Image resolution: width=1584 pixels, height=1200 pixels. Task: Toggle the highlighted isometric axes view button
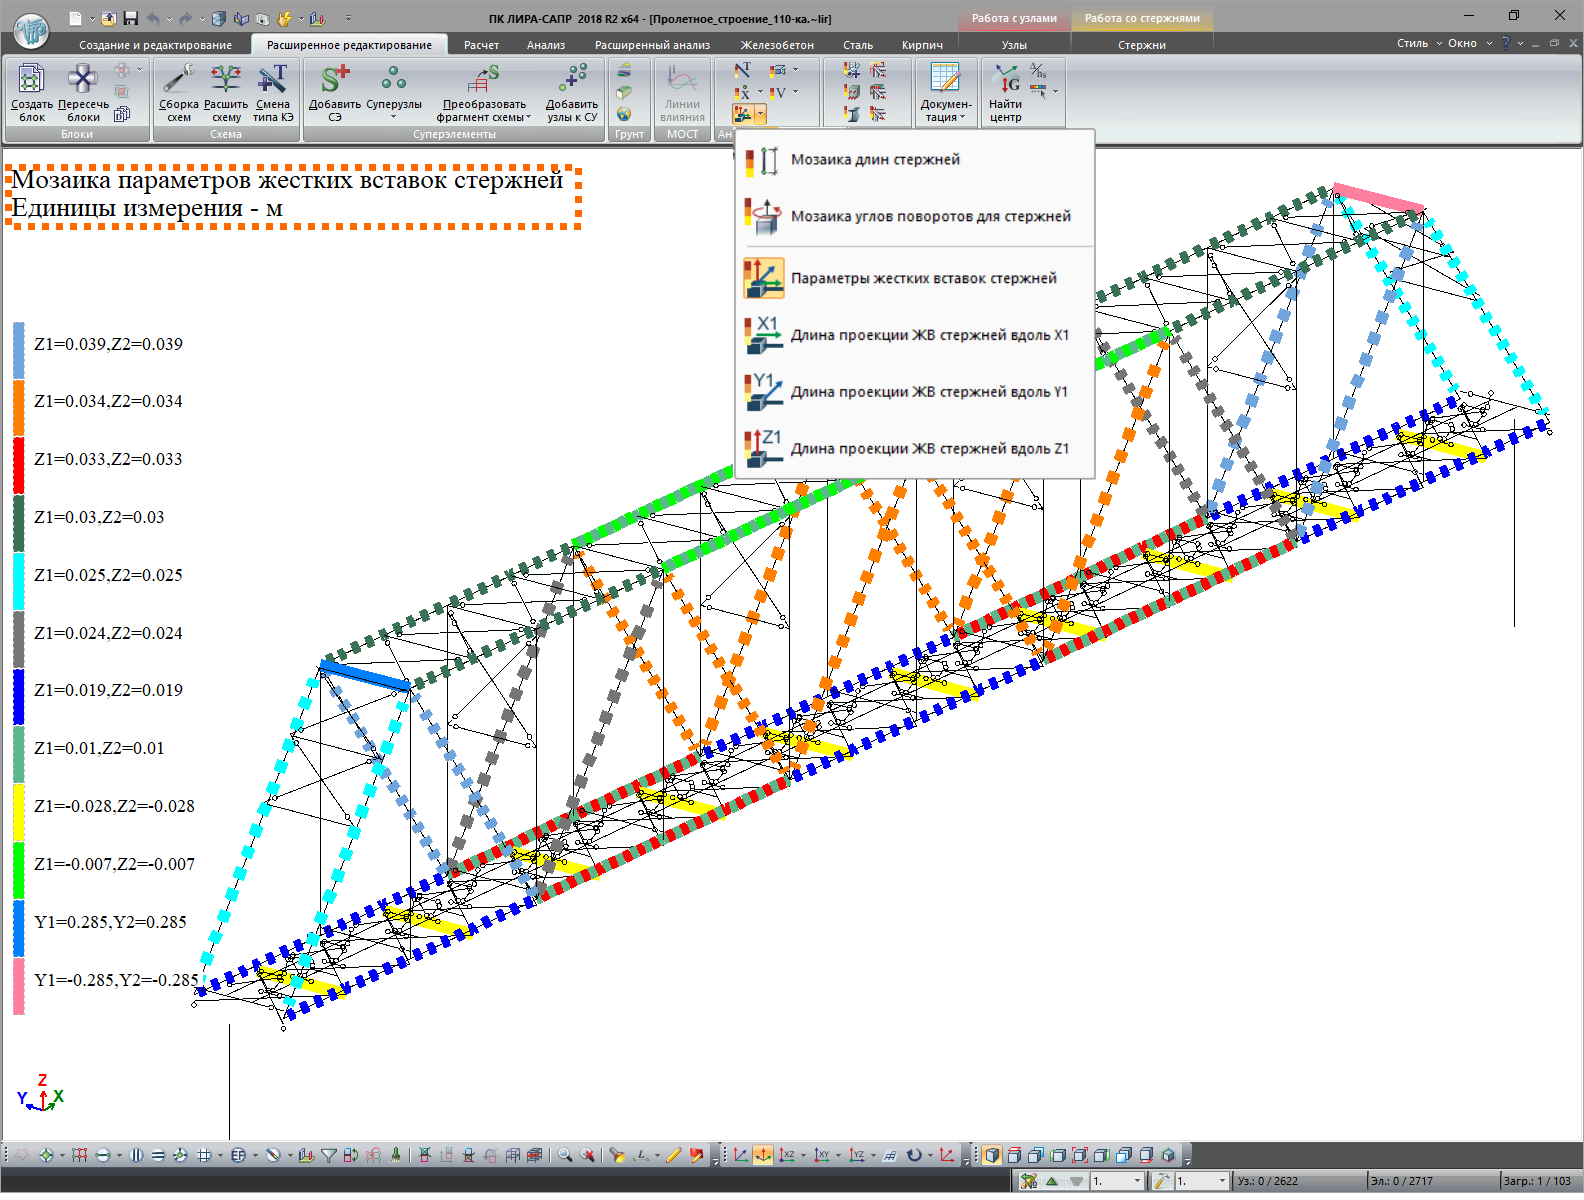point(763,1155)
